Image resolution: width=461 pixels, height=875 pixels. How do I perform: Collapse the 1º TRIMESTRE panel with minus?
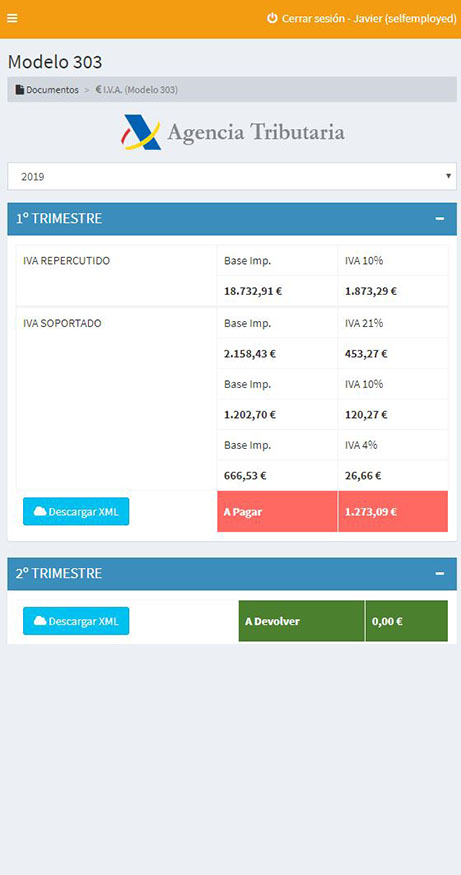[x=440, y=219]
